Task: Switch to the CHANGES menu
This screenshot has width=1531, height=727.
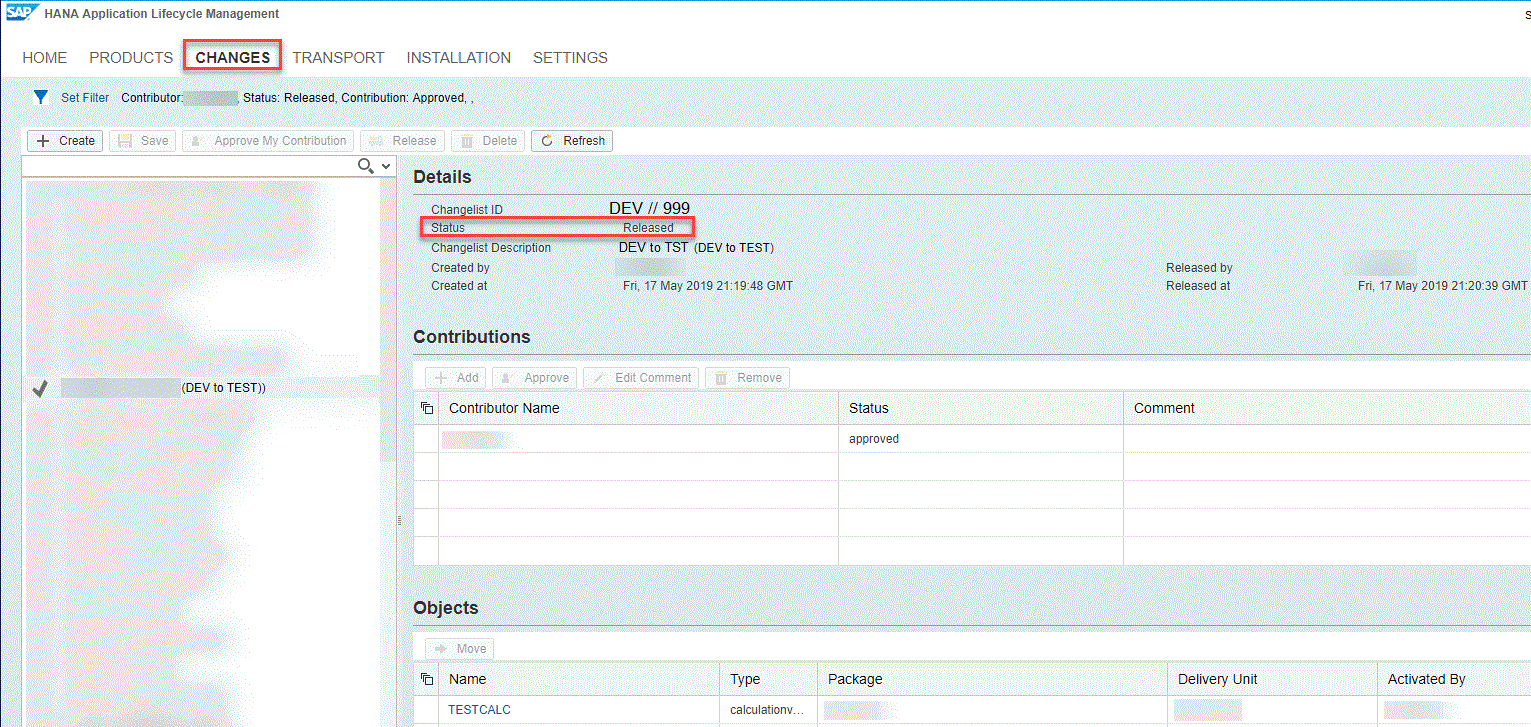Action: tap(233, 58)
